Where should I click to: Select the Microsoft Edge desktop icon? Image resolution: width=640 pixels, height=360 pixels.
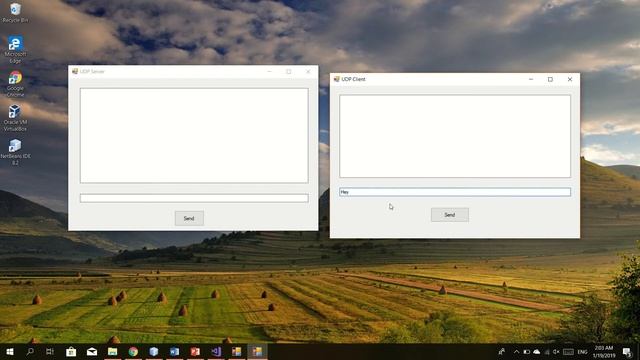point(15,50)
